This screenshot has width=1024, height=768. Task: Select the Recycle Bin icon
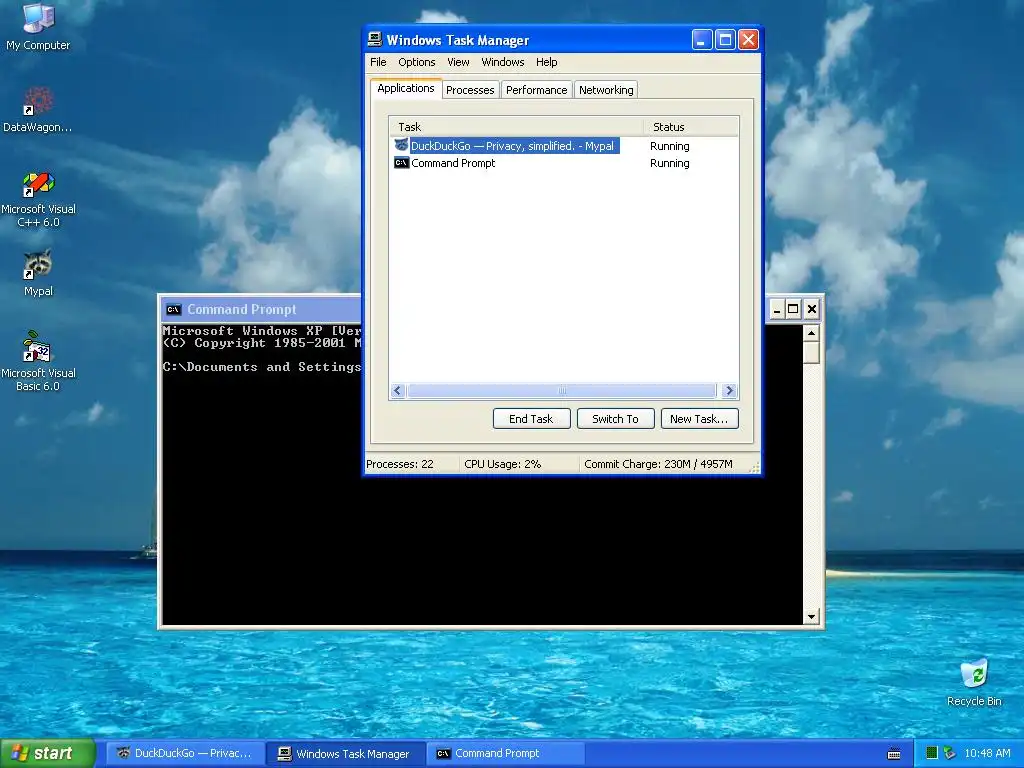tap(974, 682)
